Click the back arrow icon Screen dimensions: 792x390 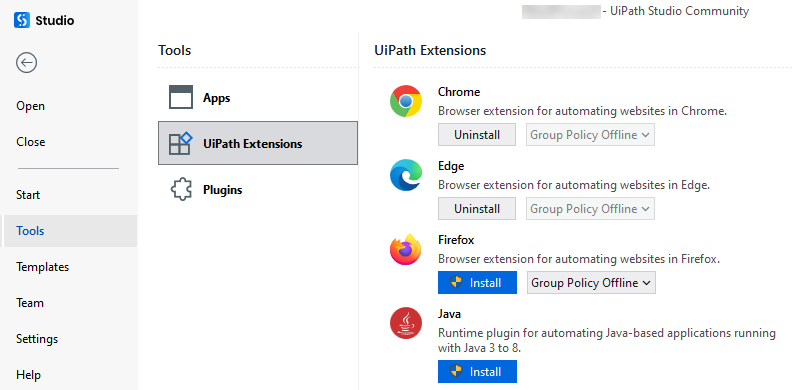click(x=26, y=63)
